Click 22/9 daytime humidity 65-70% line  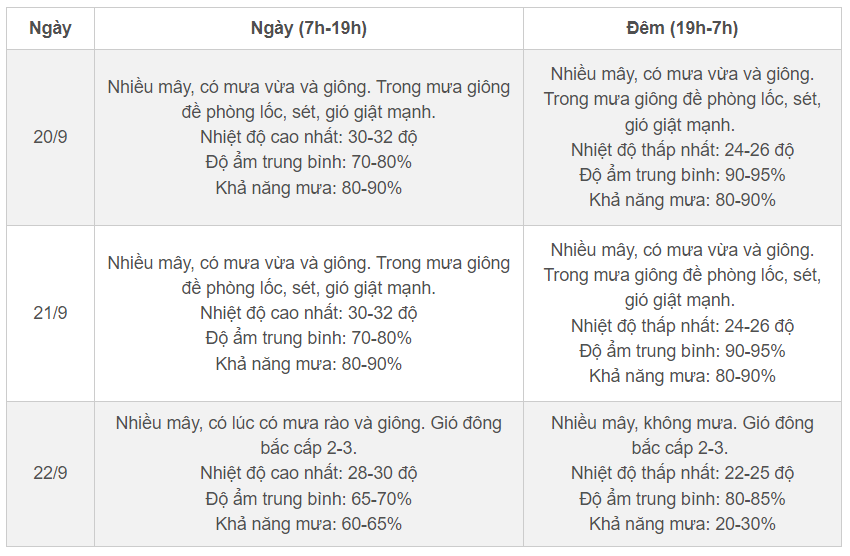point(308,498)
